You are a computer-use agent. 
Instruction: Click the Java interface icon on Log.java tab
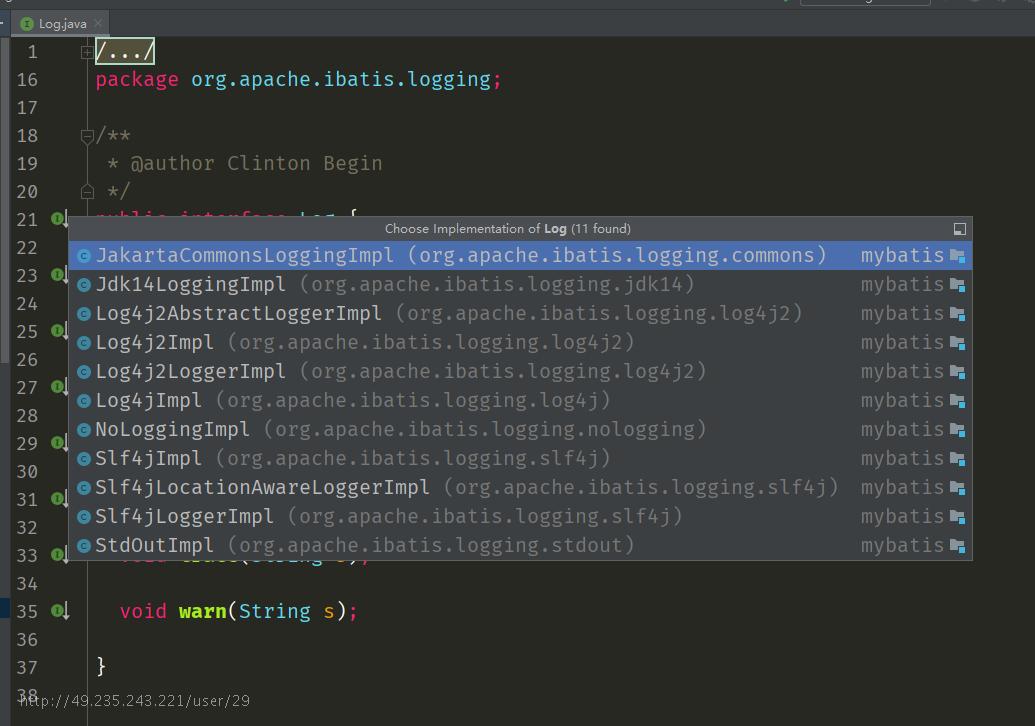pos(27,24)
